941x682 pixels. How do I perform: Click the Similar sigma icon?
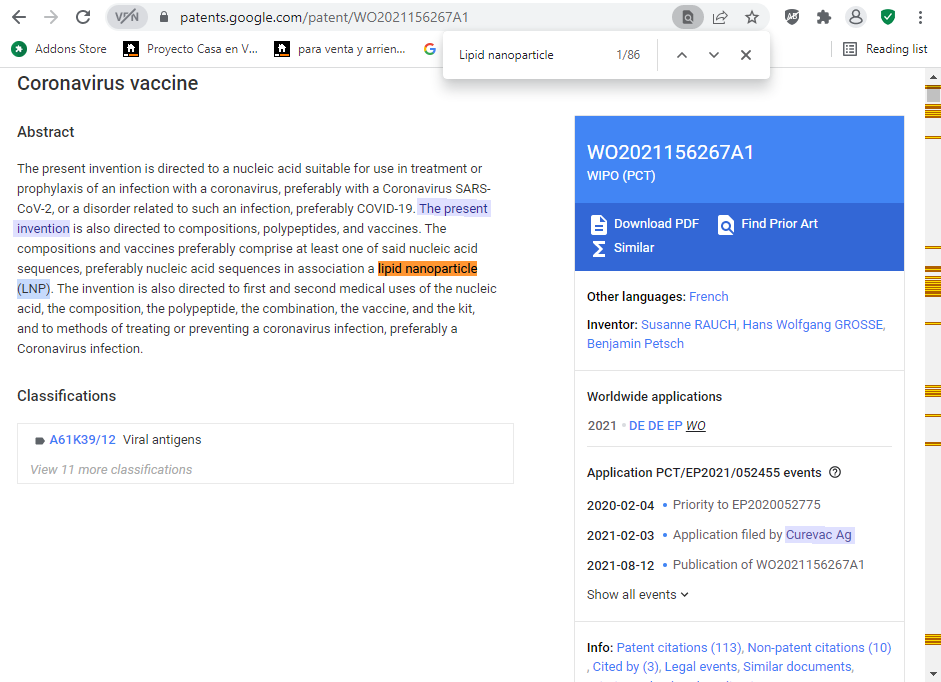point(599,248)
